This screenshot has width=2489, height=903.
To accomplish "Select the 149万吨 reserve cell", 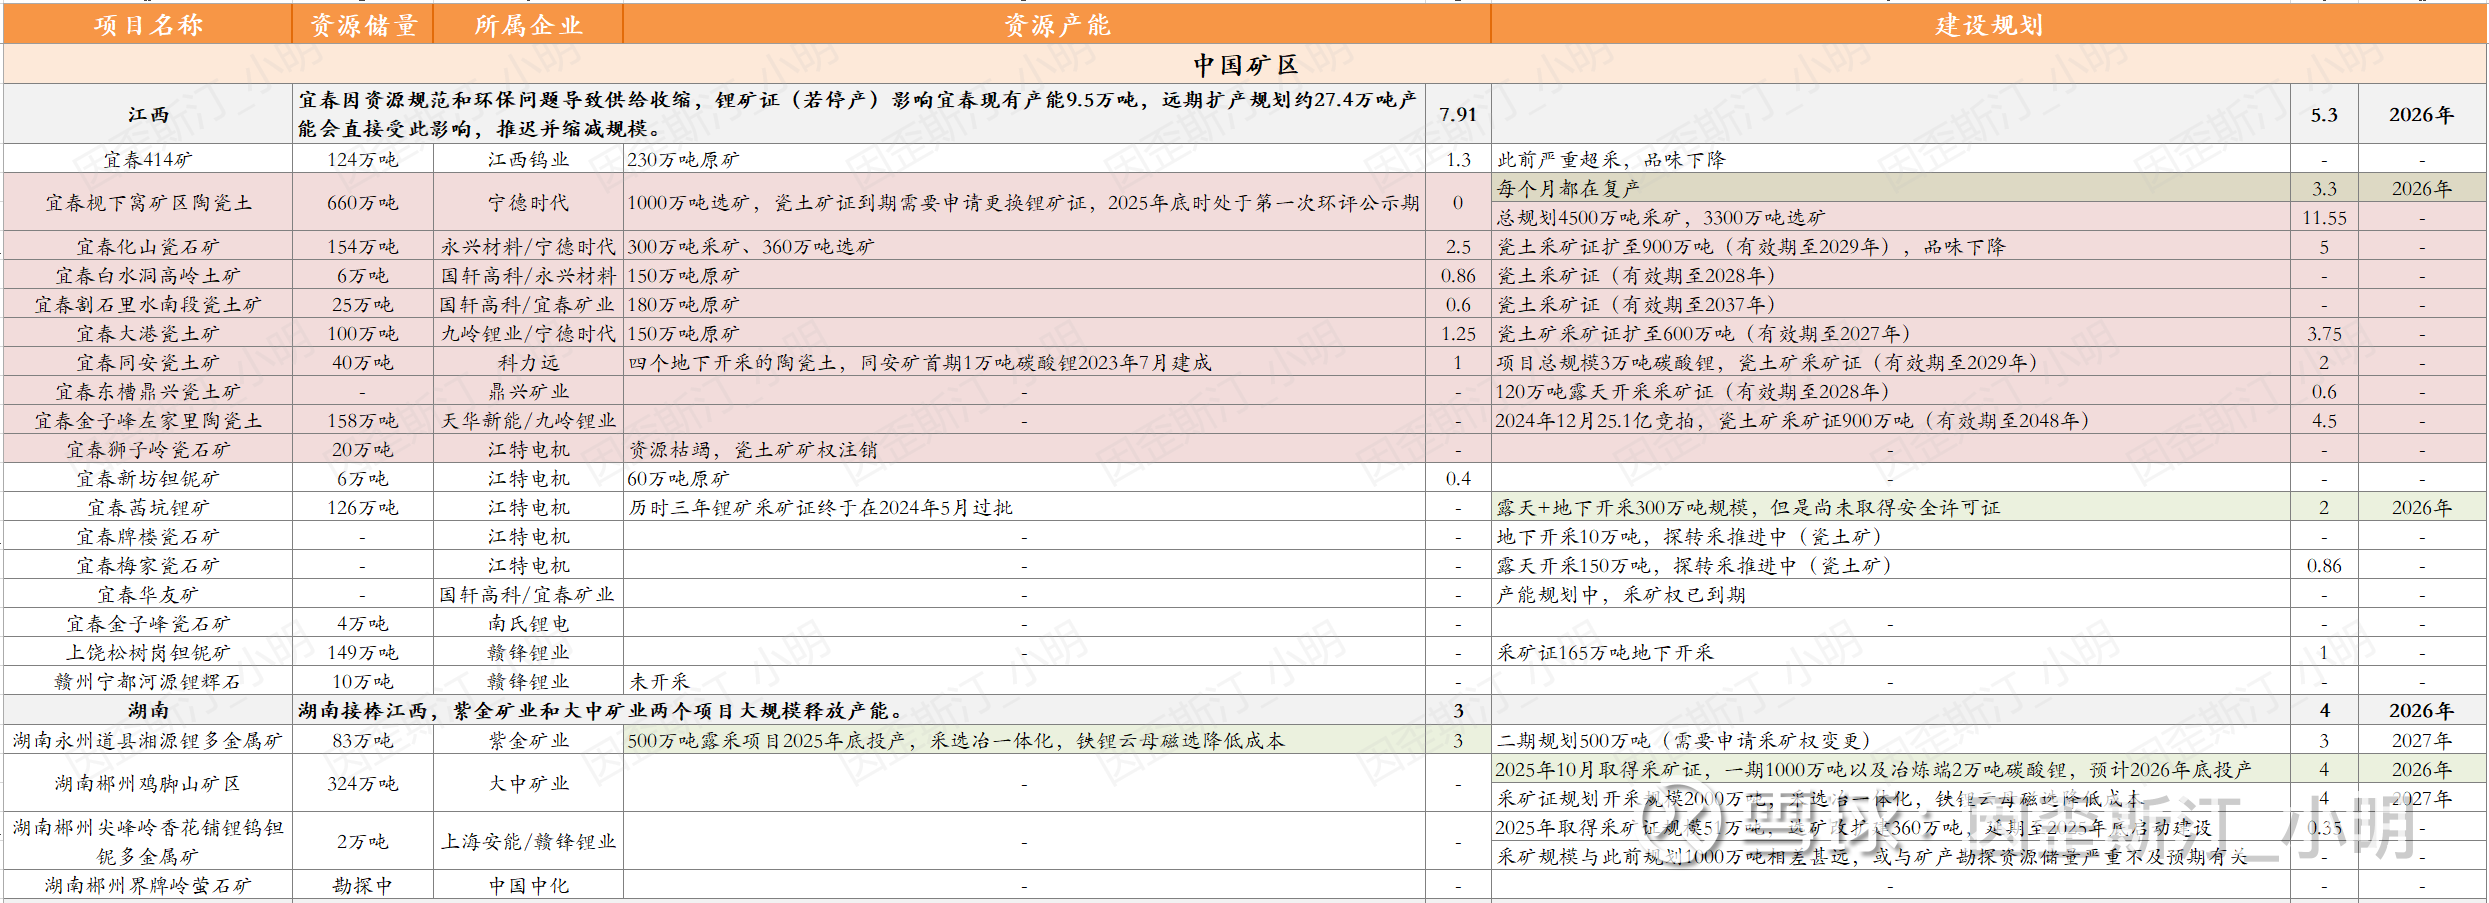I will pyautogui.click(x=363, y=652).
